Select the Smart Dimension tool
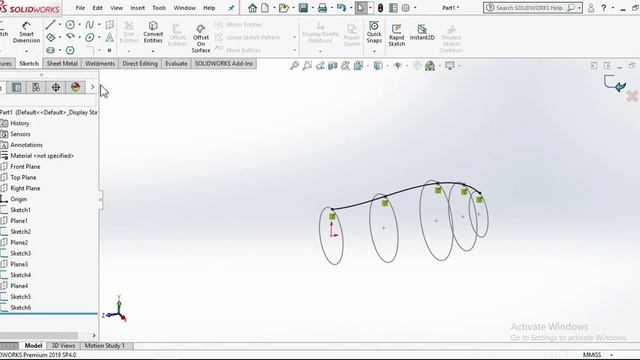The height and width of the screenshot is (360, 640). (x=26, y=32)
